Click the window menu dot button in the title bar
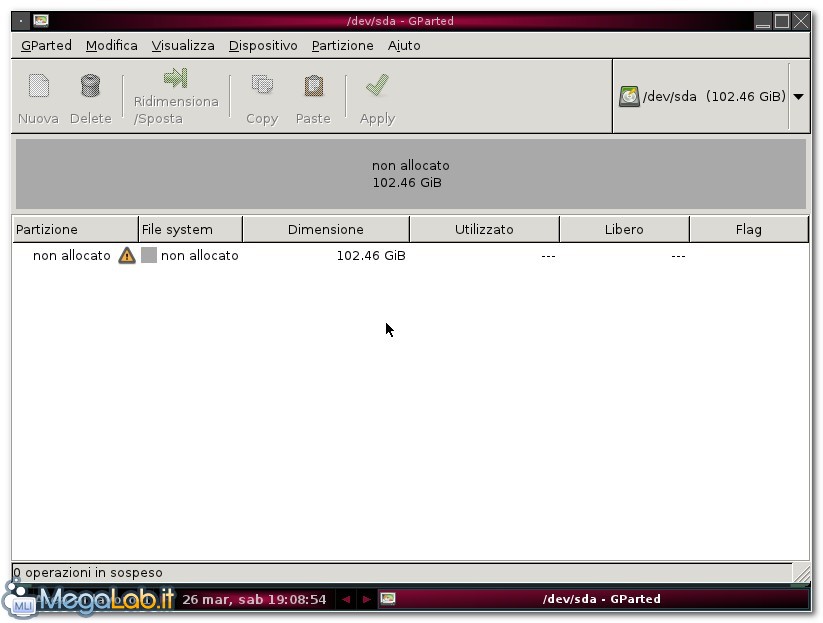The image size is (823, 623). click(20, 21)
